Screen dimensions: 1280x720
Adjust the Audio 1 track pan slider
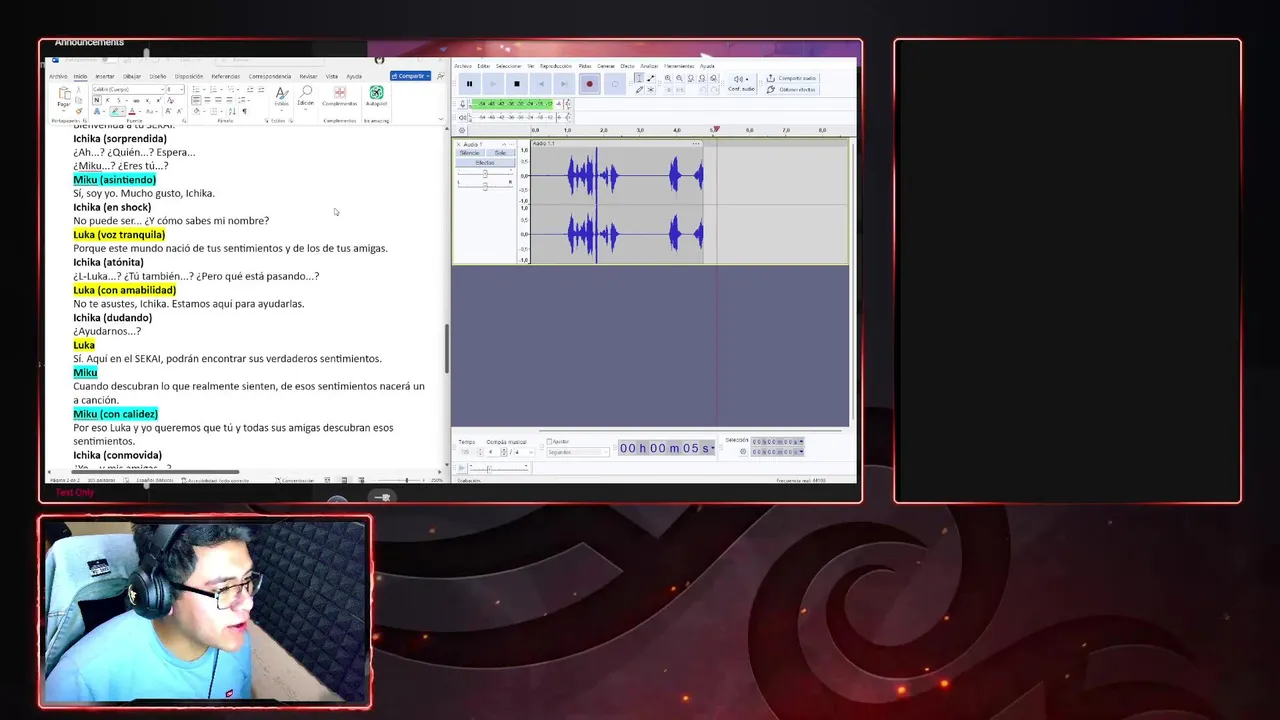(x=485, y=186)
